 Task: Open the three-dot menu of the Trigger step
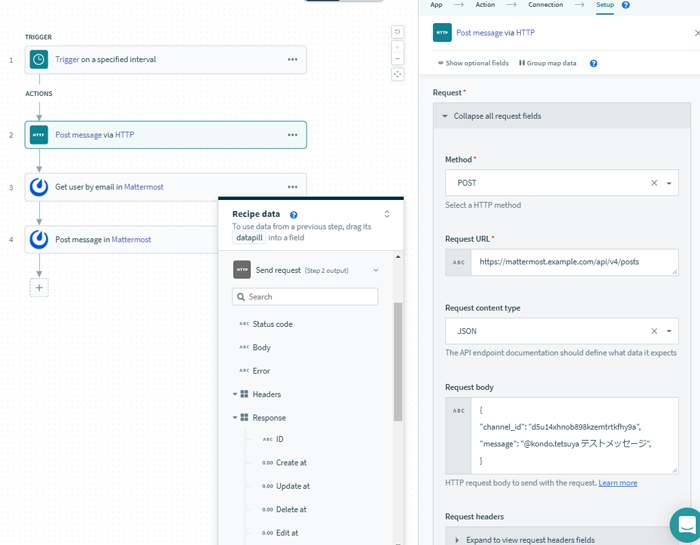pos(292,59)
